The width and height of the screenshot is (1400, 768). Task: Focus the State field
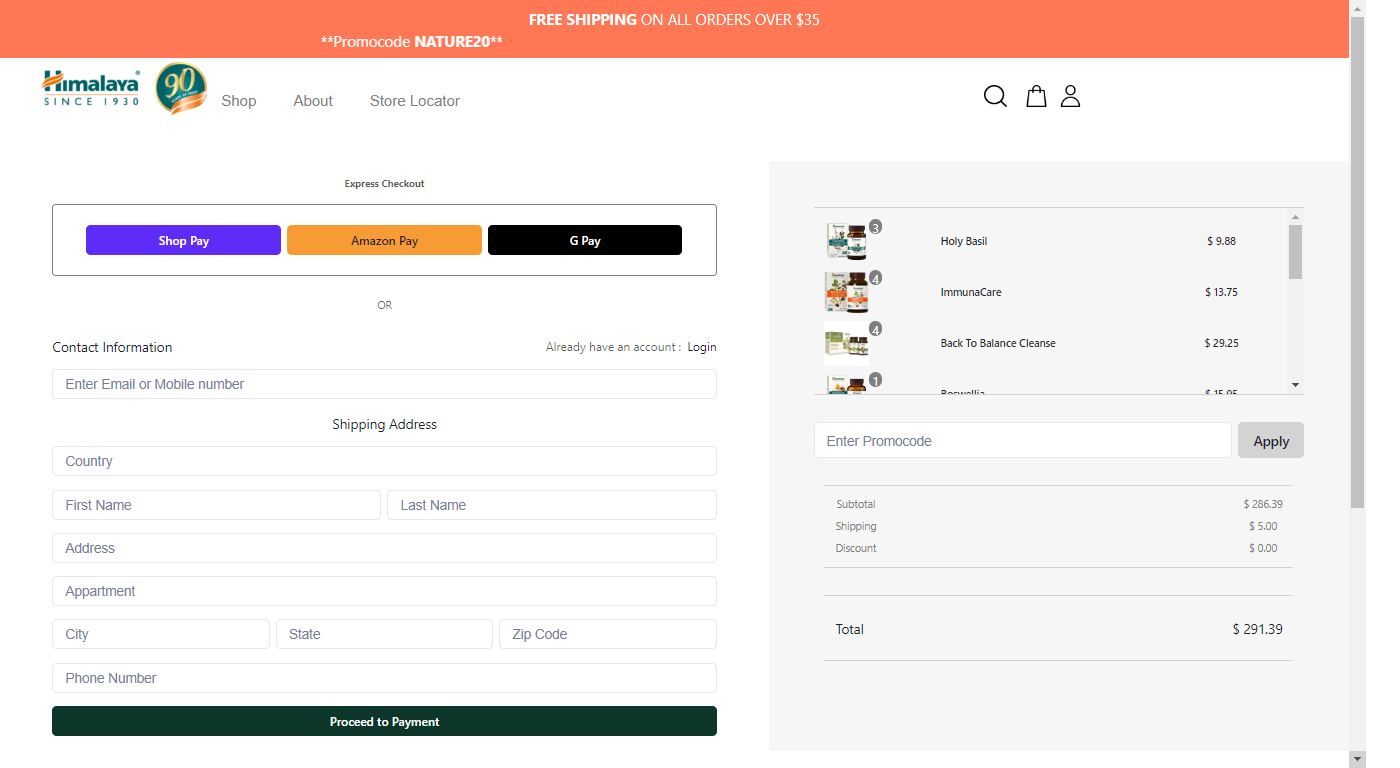384,634
